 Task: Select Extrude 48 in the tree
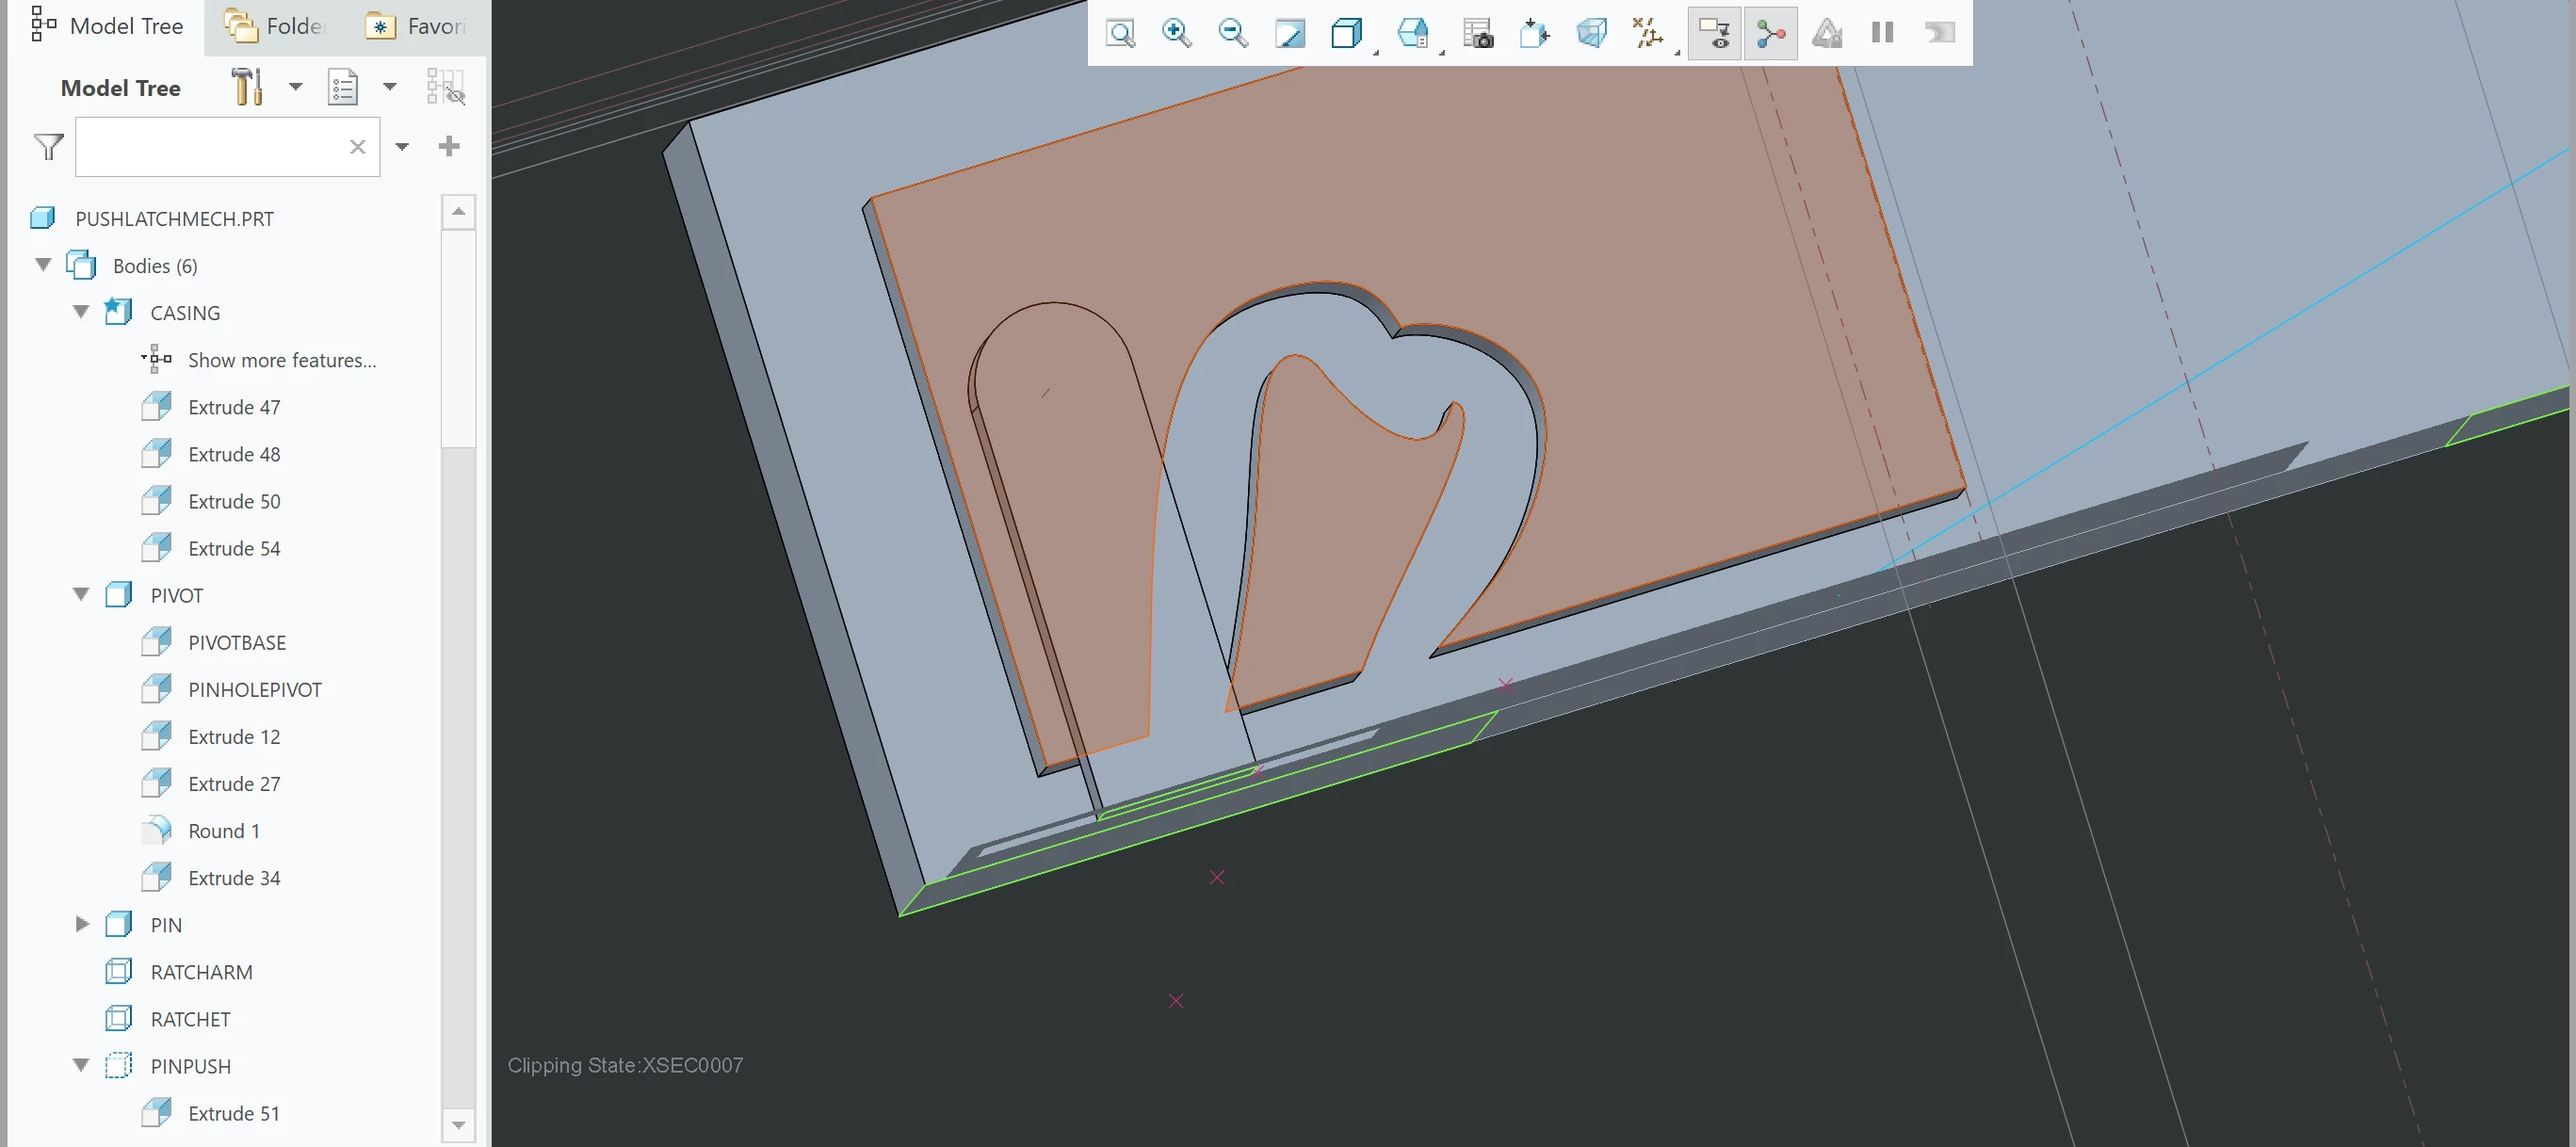pos(234,454)
